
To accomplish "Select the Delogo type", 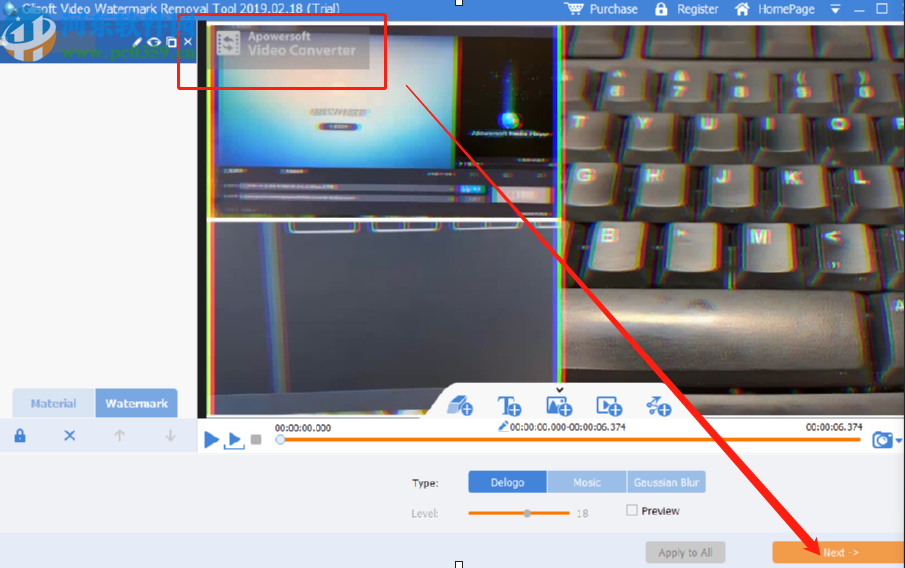I will 507,482.
